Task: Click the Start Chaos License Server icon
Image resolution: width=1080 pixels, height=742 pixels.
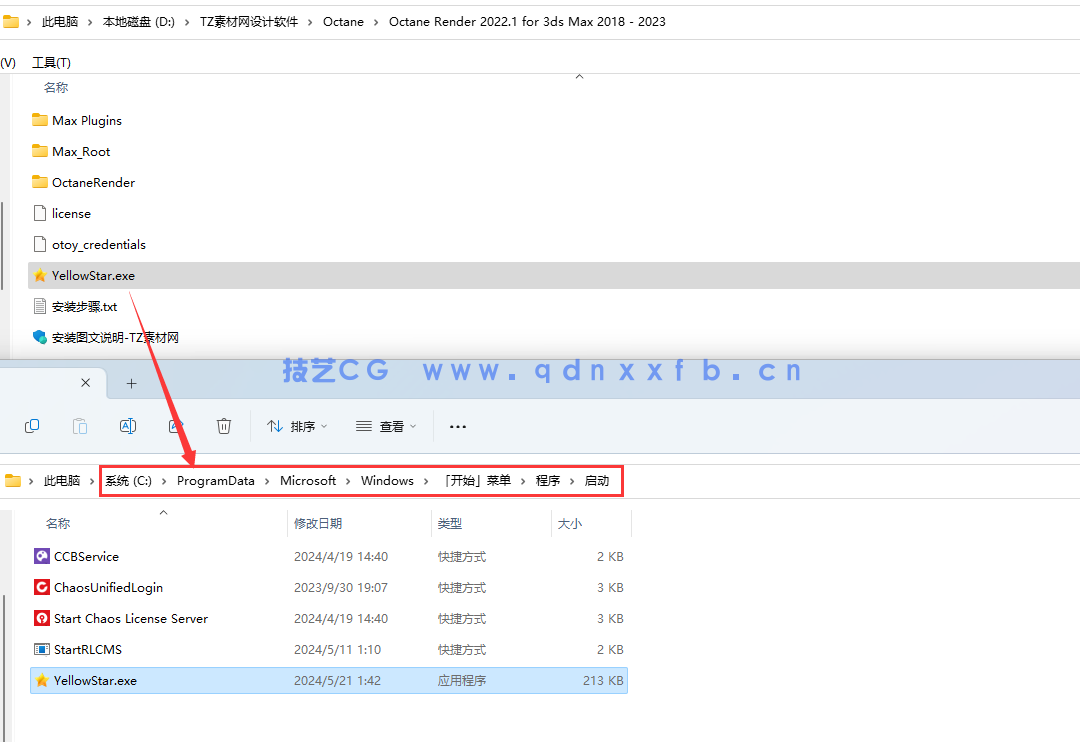Action: (42, 619)
